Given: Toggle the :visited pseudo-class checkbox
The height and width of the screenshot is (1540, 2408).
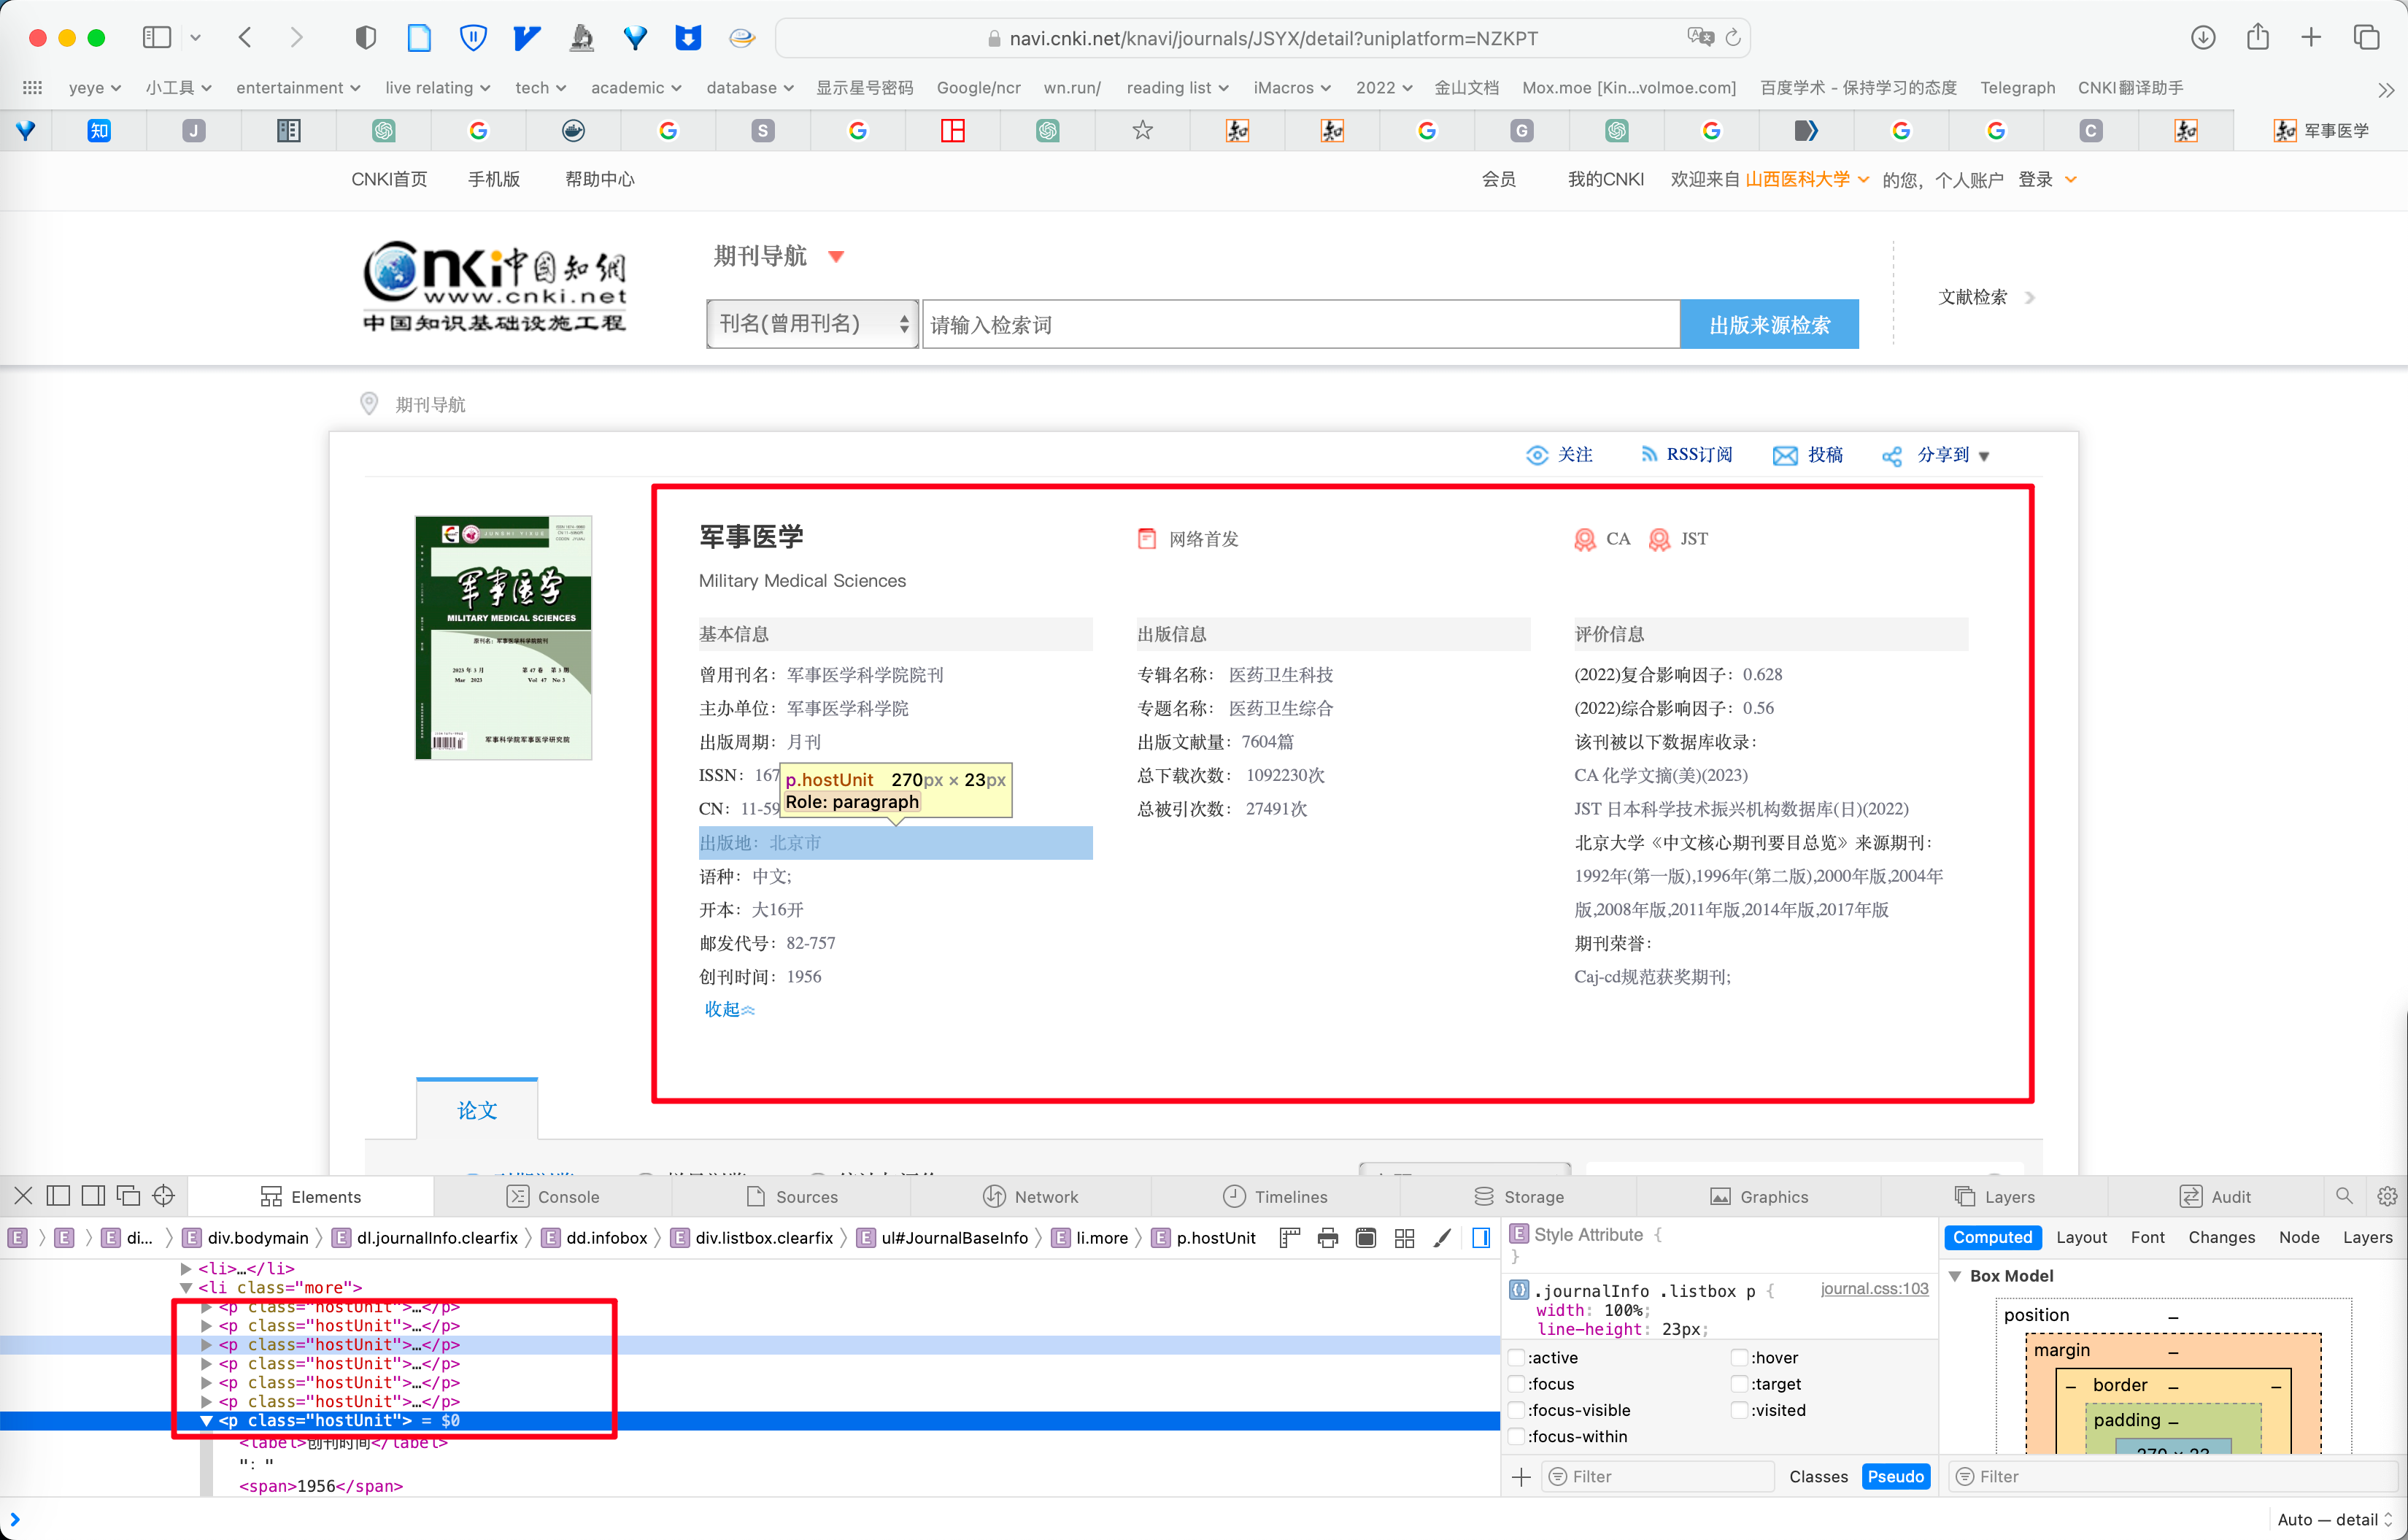Looking at the screenshot, I should click(1739, 1410).
